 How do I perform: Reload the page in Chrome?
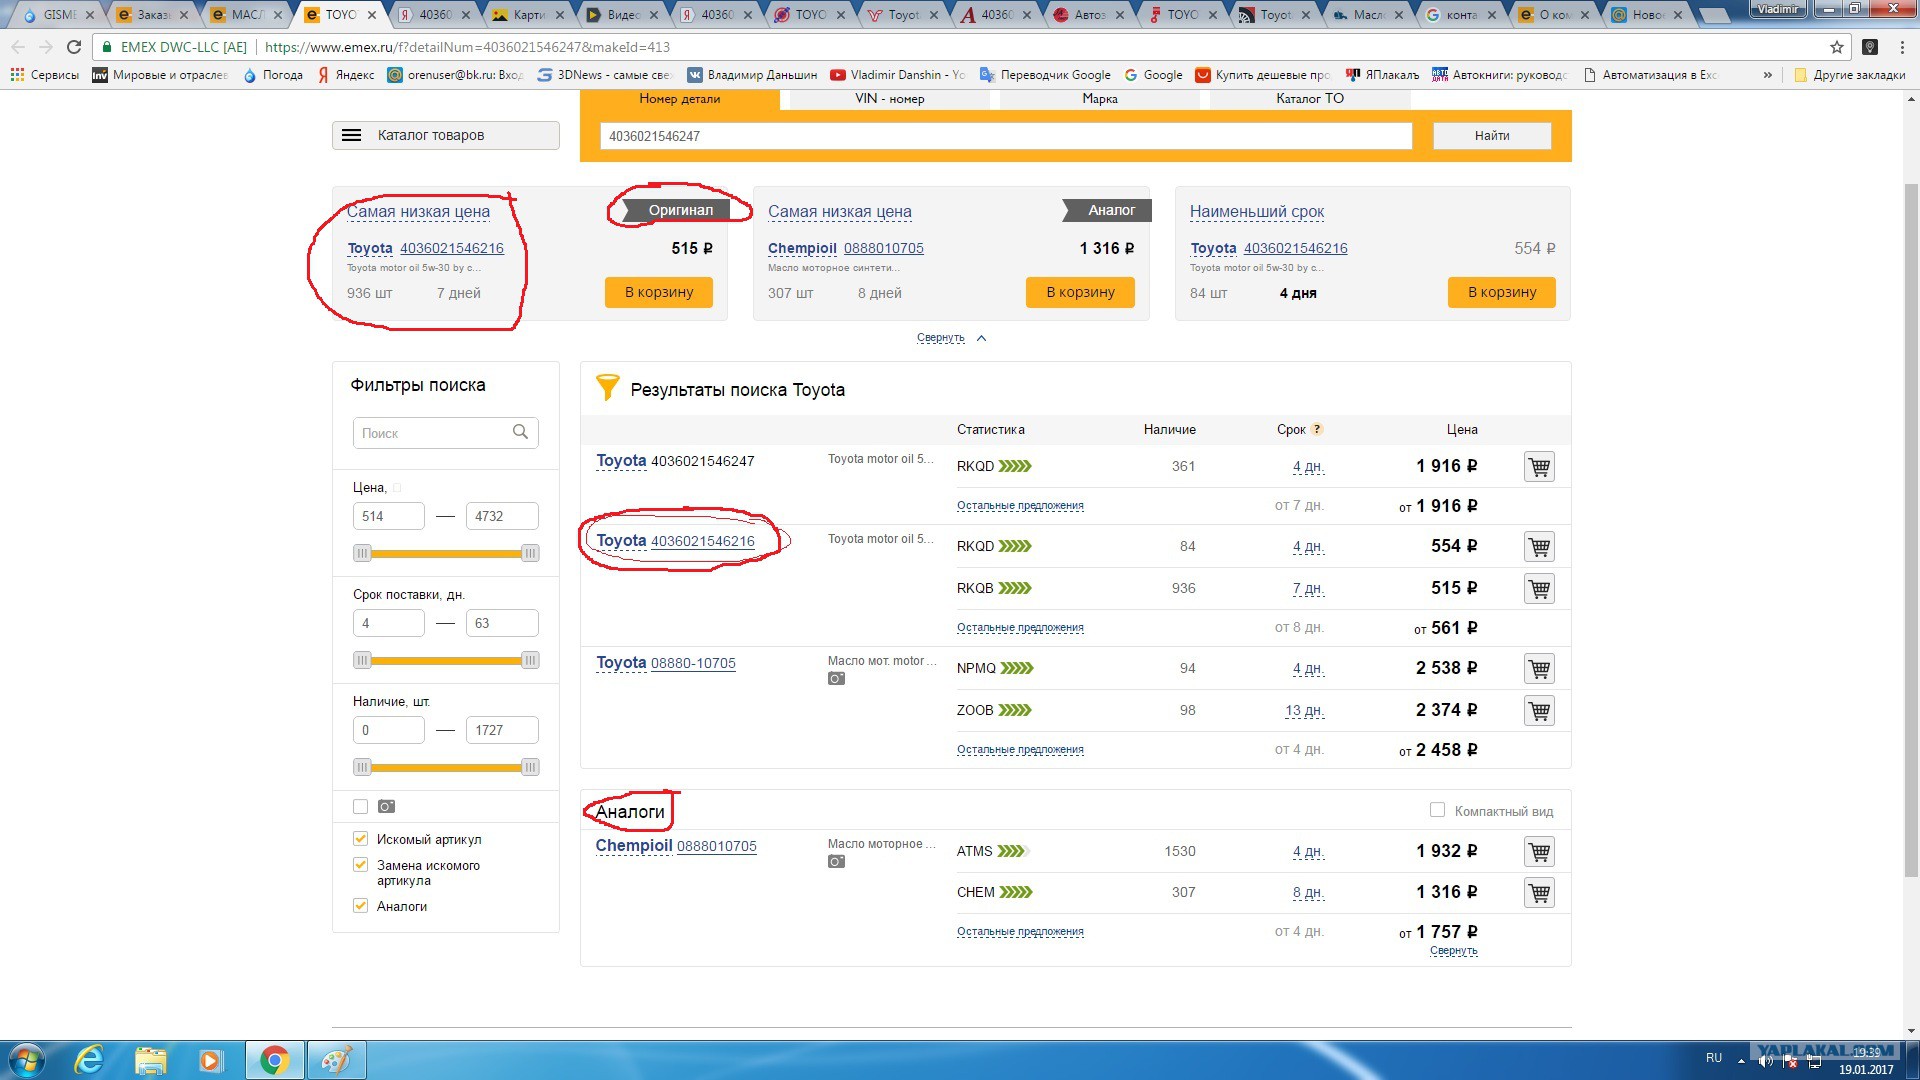point(74,47)
